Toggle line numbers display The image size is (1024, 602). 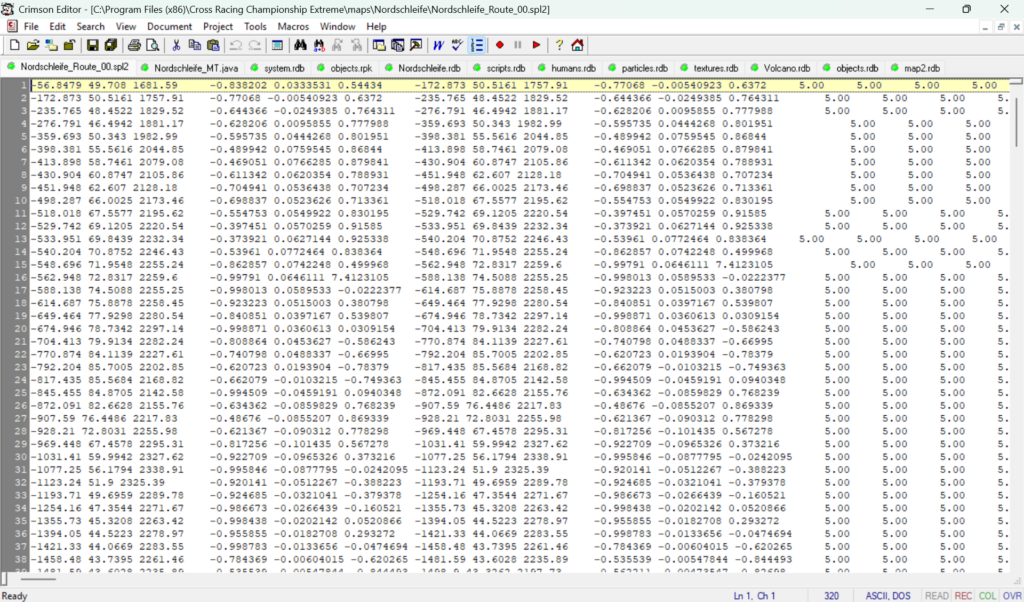(477, 45)
